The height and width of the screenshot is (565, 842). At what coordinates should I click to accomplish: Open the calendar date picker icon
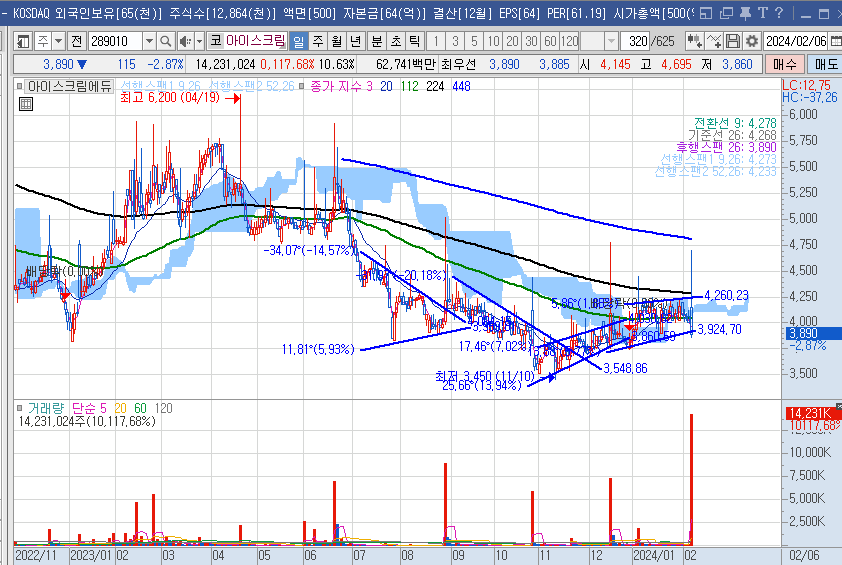click(x=836, y=41)
